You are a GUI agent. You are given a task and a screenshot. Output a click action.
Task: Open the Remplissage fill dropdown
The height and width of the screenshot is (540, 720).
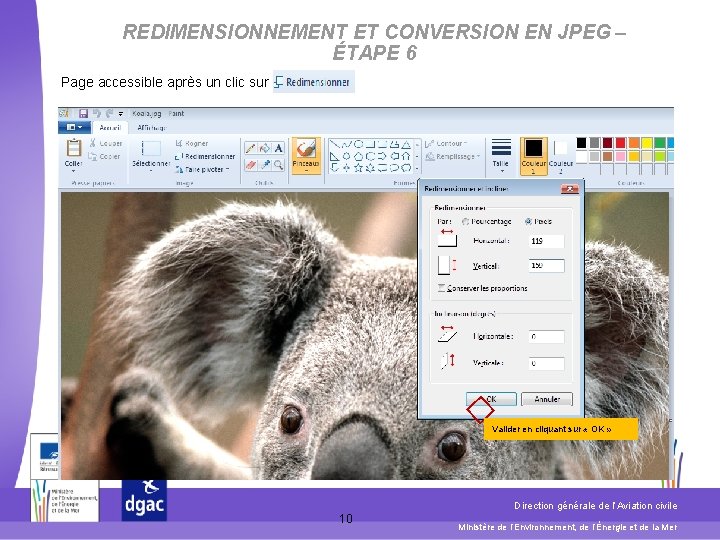click(452, 157)
